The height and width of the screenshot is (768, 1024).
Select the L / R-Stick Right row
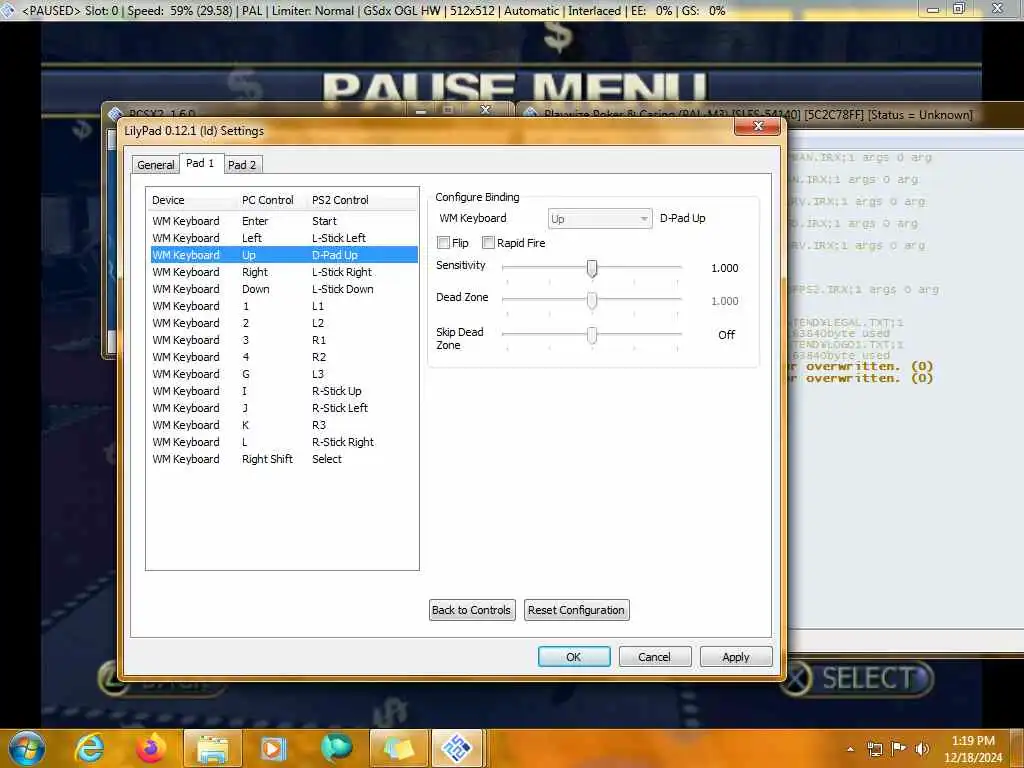[x=283, y=441]
